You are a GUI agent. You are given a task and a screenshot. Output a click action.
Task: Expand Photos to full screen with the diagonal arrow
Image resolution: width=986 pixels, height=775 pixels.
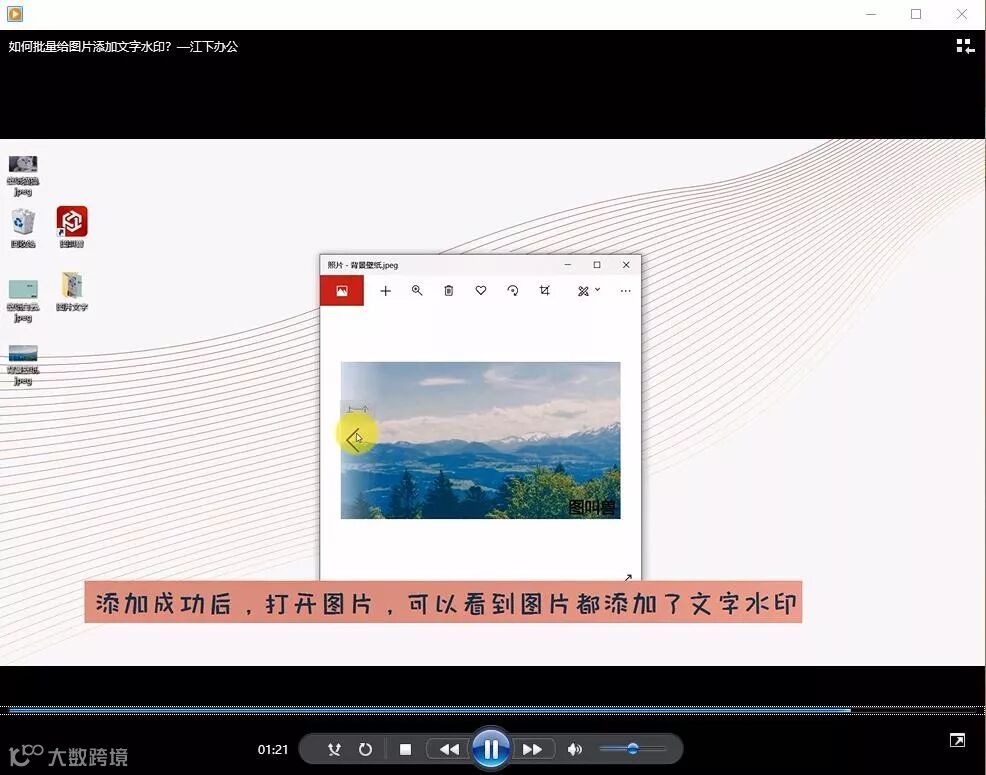coord(627,576)
